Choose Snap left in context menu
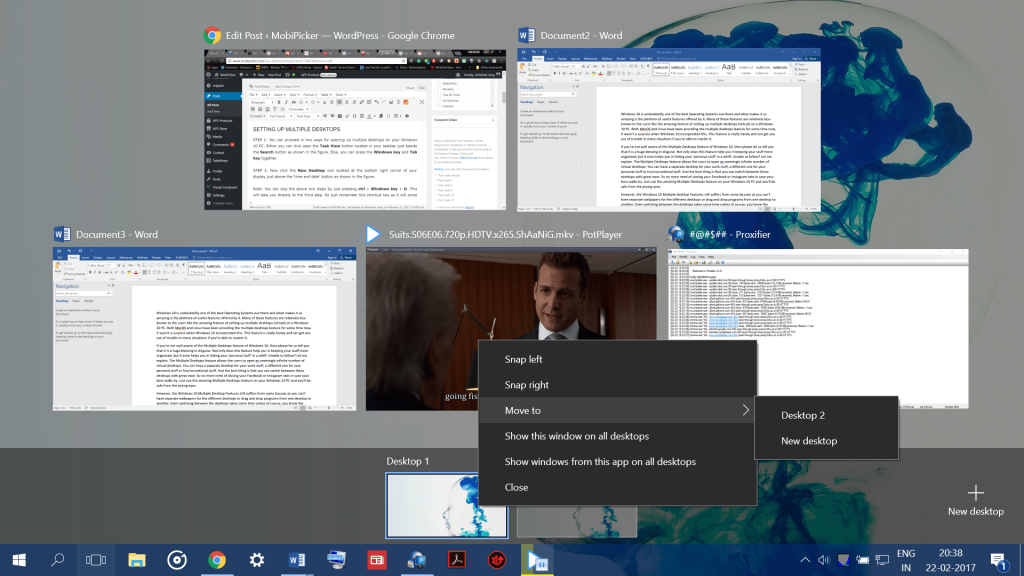1024x576 pixels. point(617,359)
